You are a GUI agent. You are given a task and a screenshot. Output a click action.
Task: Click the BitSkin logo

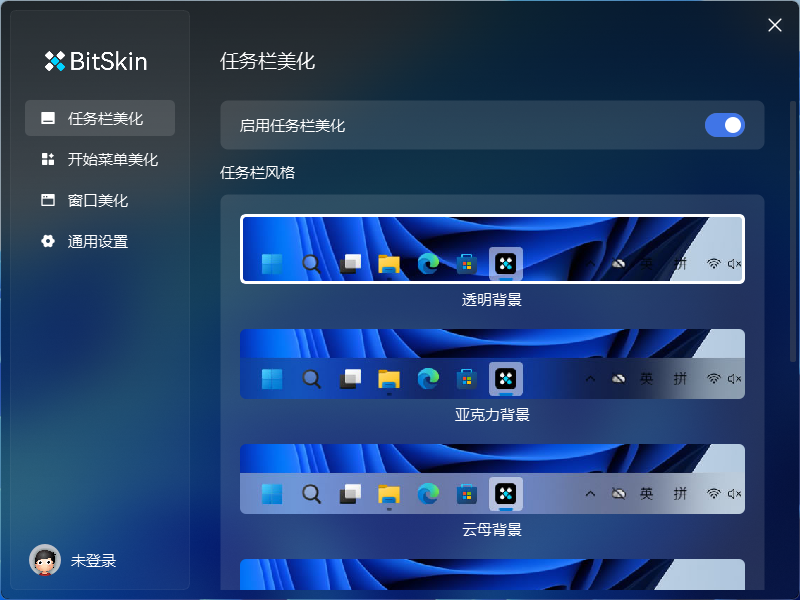[96, 61]
